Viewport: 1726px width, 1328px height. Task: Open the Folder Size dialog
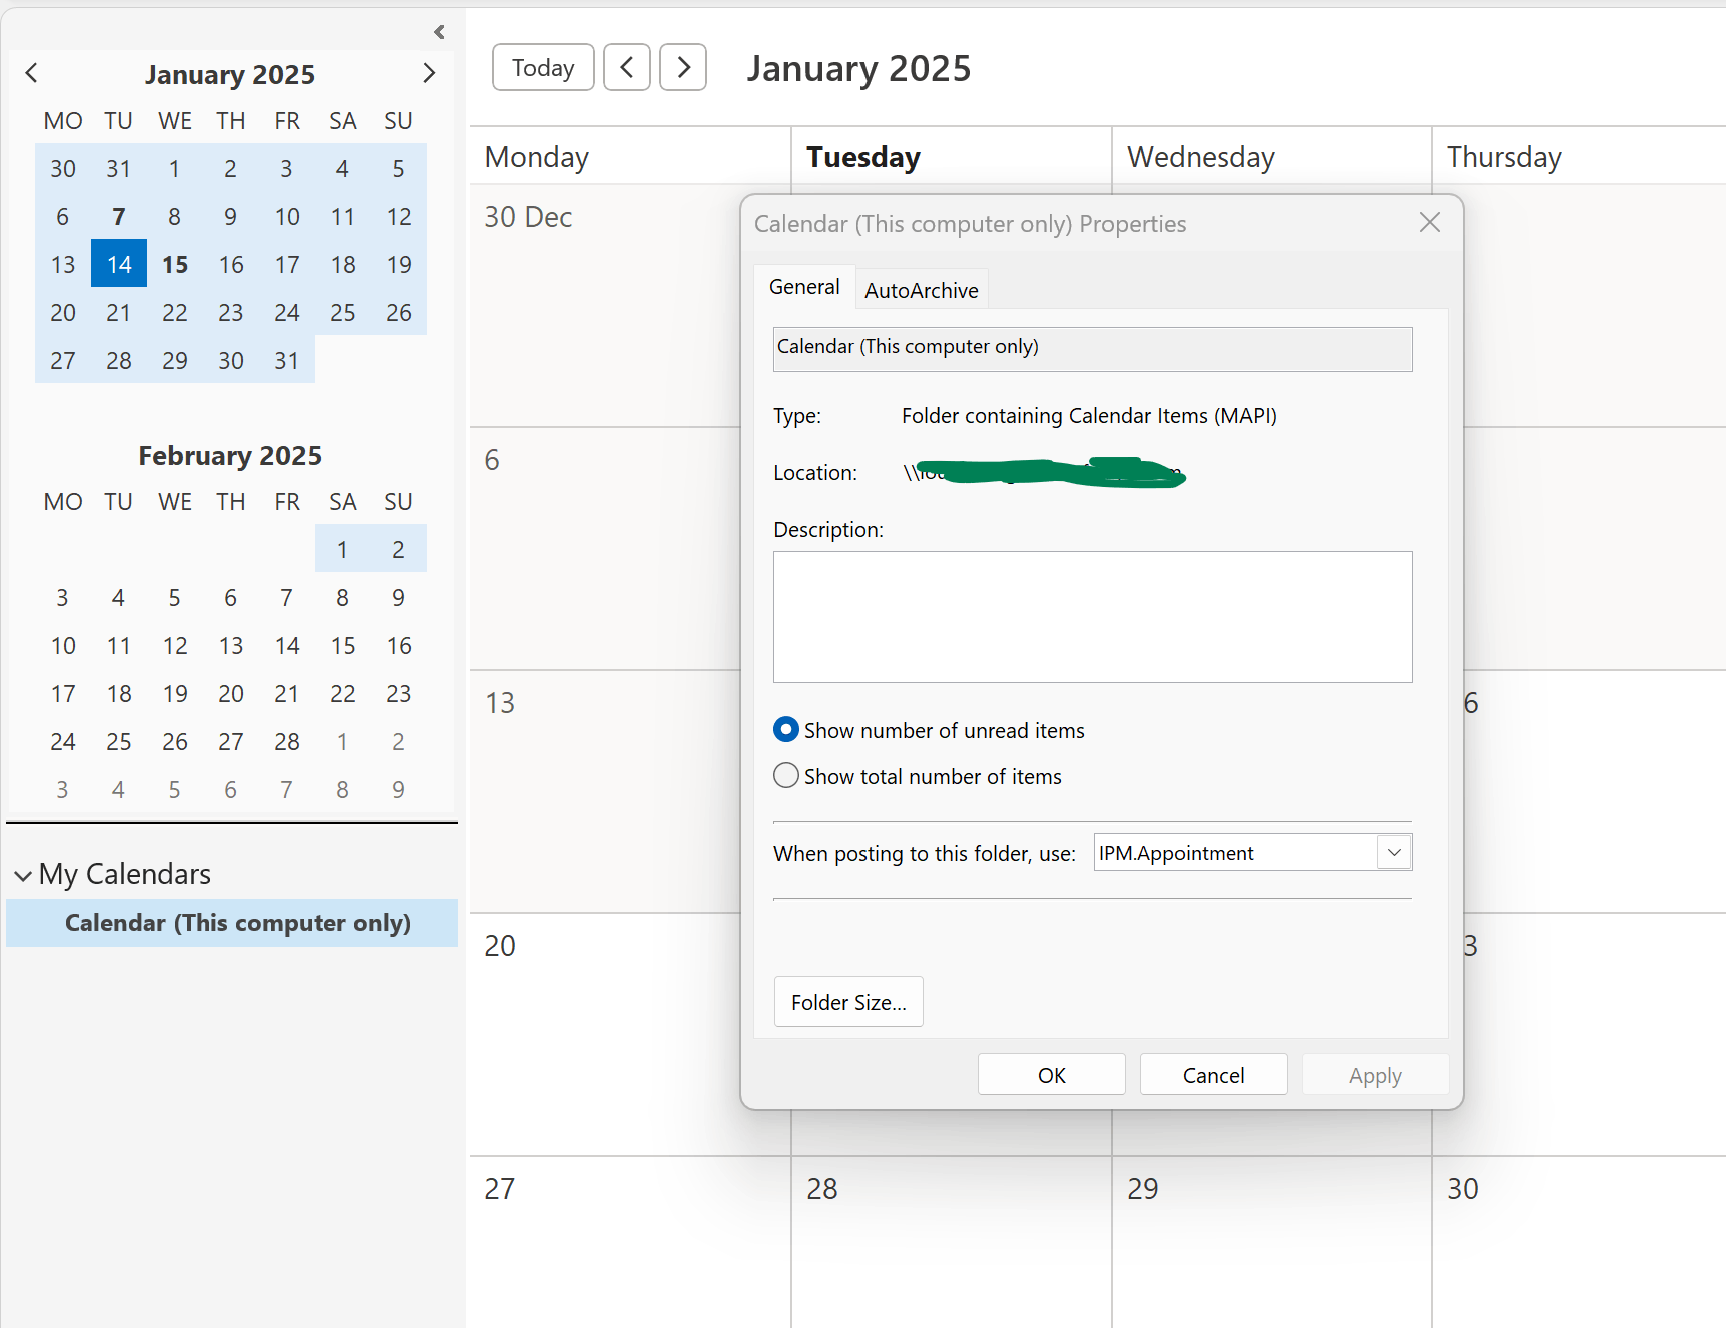click(848, 1001)
